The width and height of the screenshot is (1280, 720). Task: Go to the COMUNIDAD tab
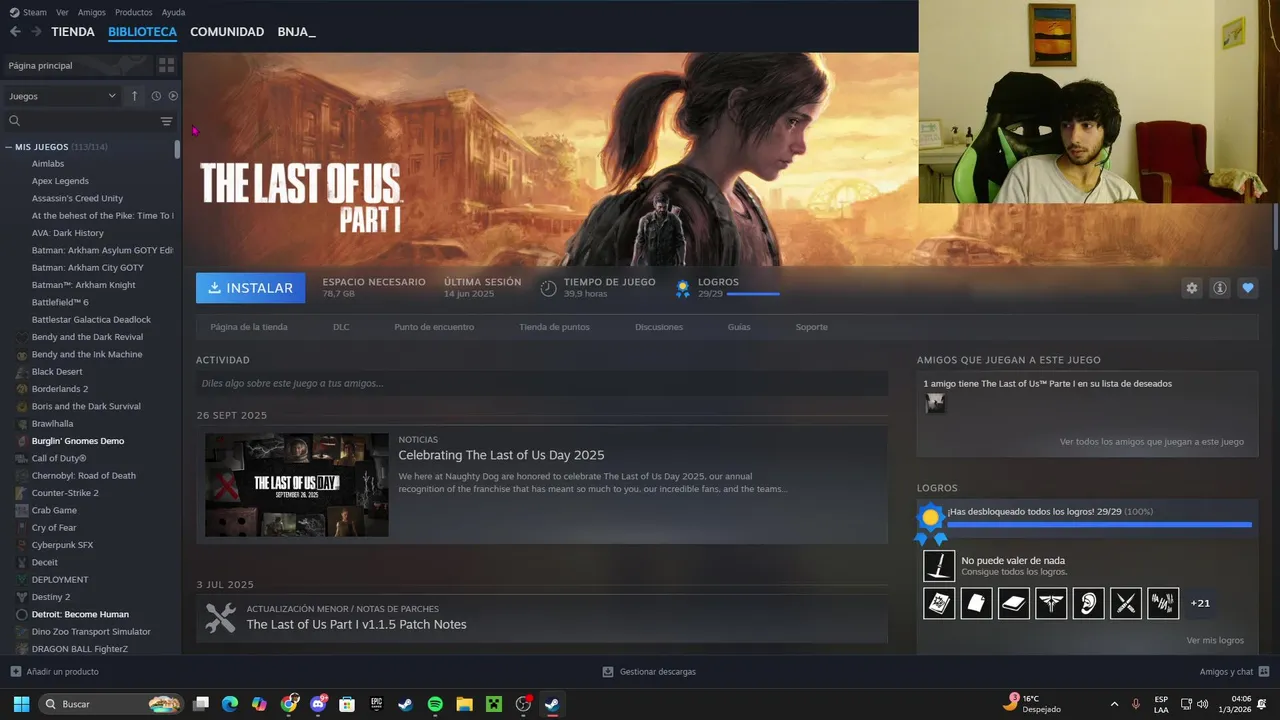point(227,32)
